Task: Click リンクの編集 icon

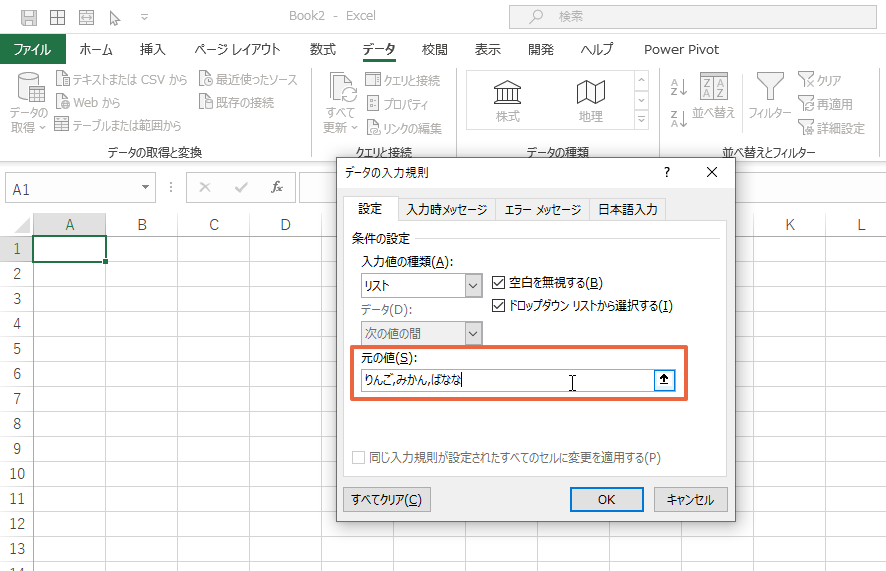Action: [x=373, y=128]
